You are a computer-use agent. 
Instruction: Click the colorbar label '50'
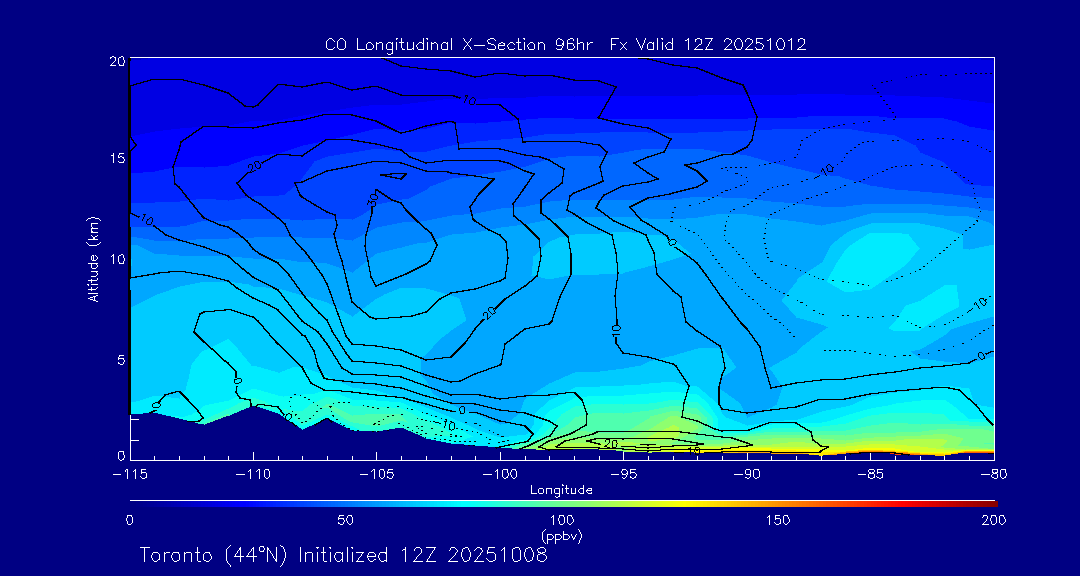coord(345,520)
